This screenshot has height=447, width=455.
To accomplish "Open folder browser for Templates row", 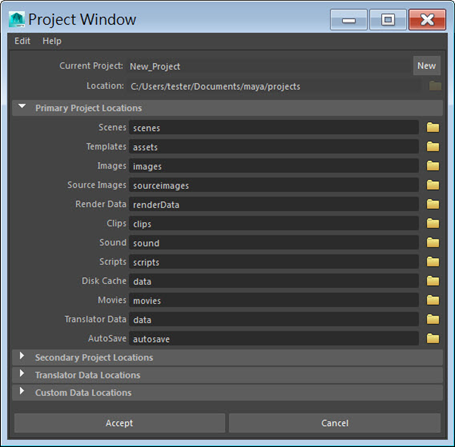I will 433,146.
